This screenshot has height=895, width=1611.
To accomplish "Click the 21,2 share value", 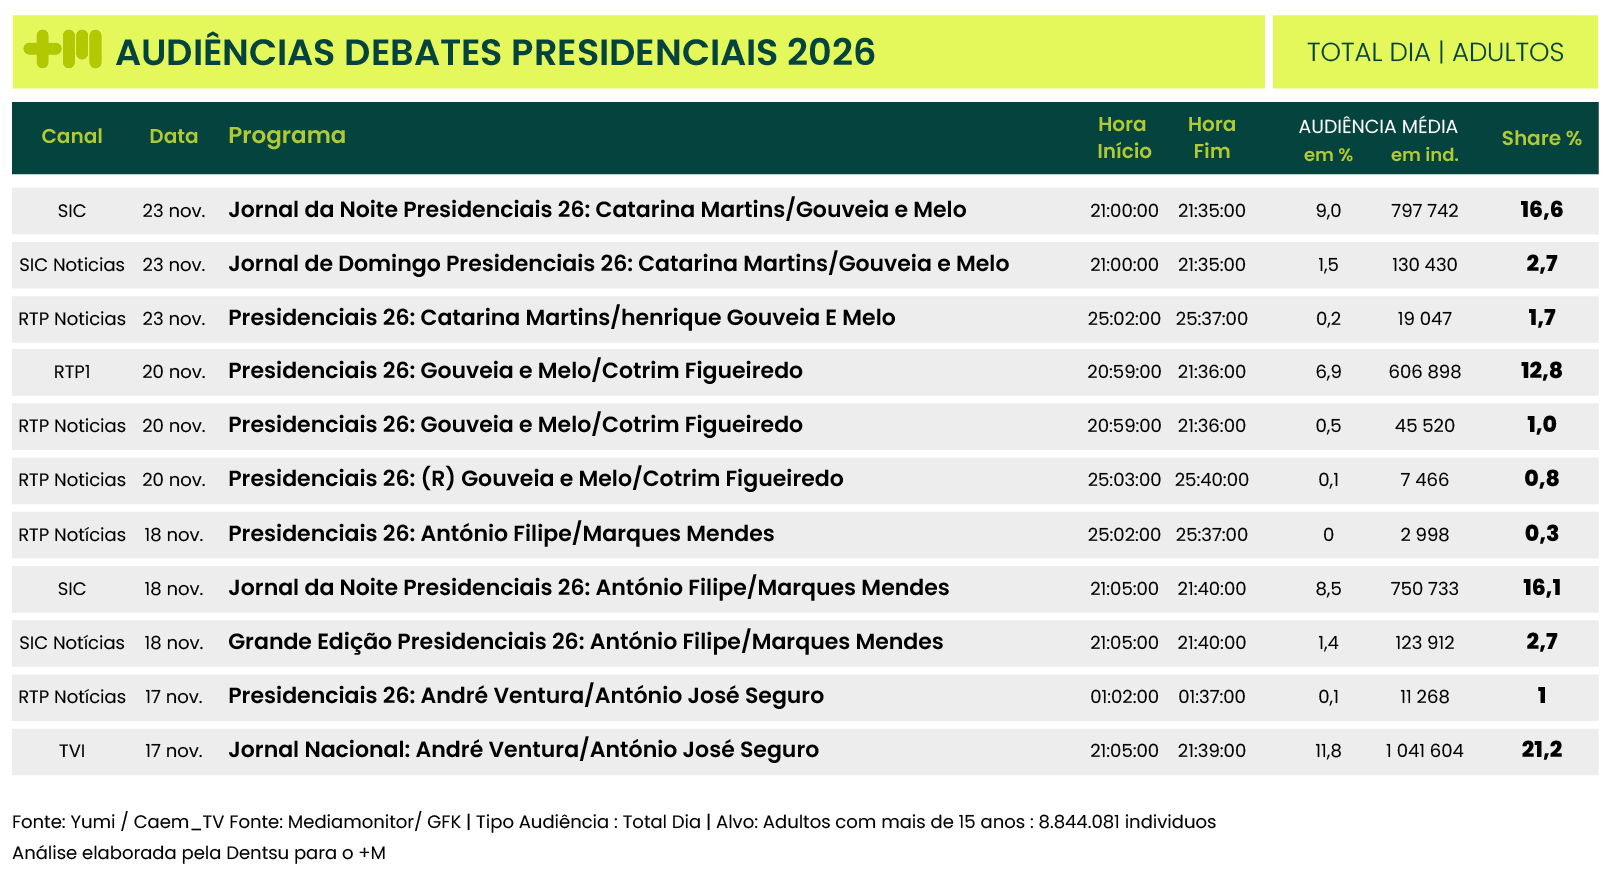I will click(x=1541, y=750).
